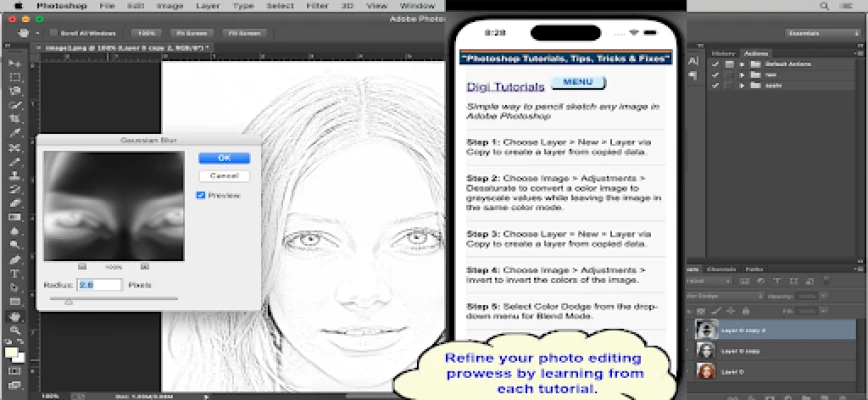The height and width of the screenshot is (400, 868).
Task: Open the Filter menu
Action: pos(318,6)
